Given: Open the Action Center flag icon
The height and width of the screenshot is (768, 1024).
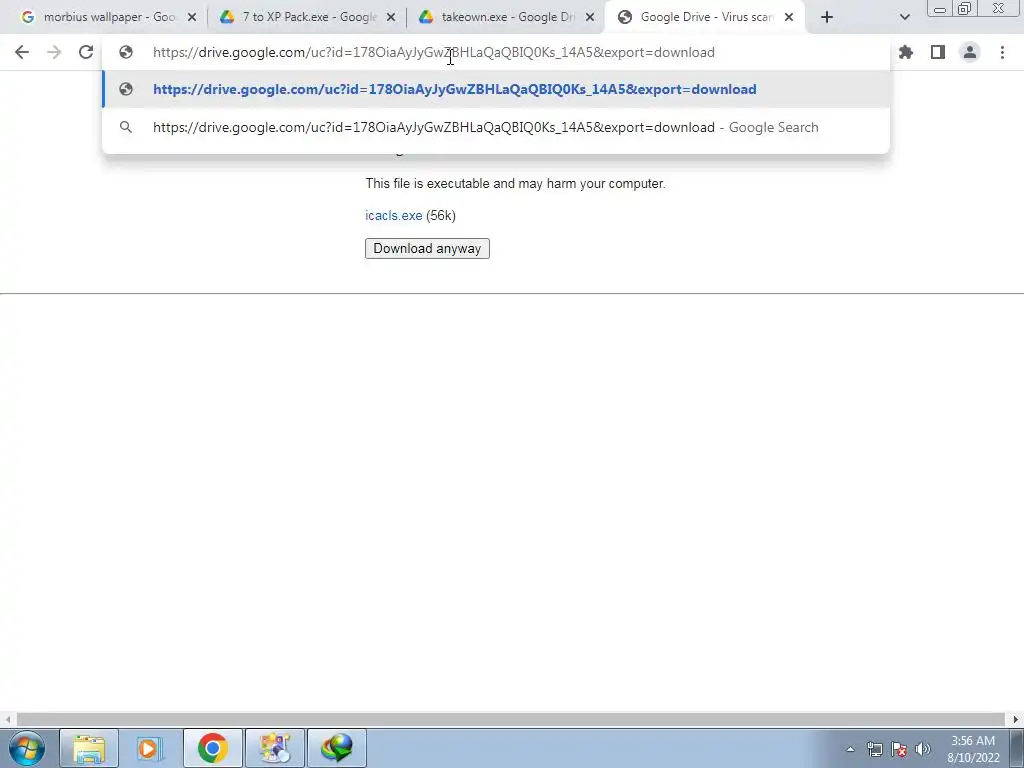Looking at the screenshot, I should pyautogui.click(x=899, y=749).
